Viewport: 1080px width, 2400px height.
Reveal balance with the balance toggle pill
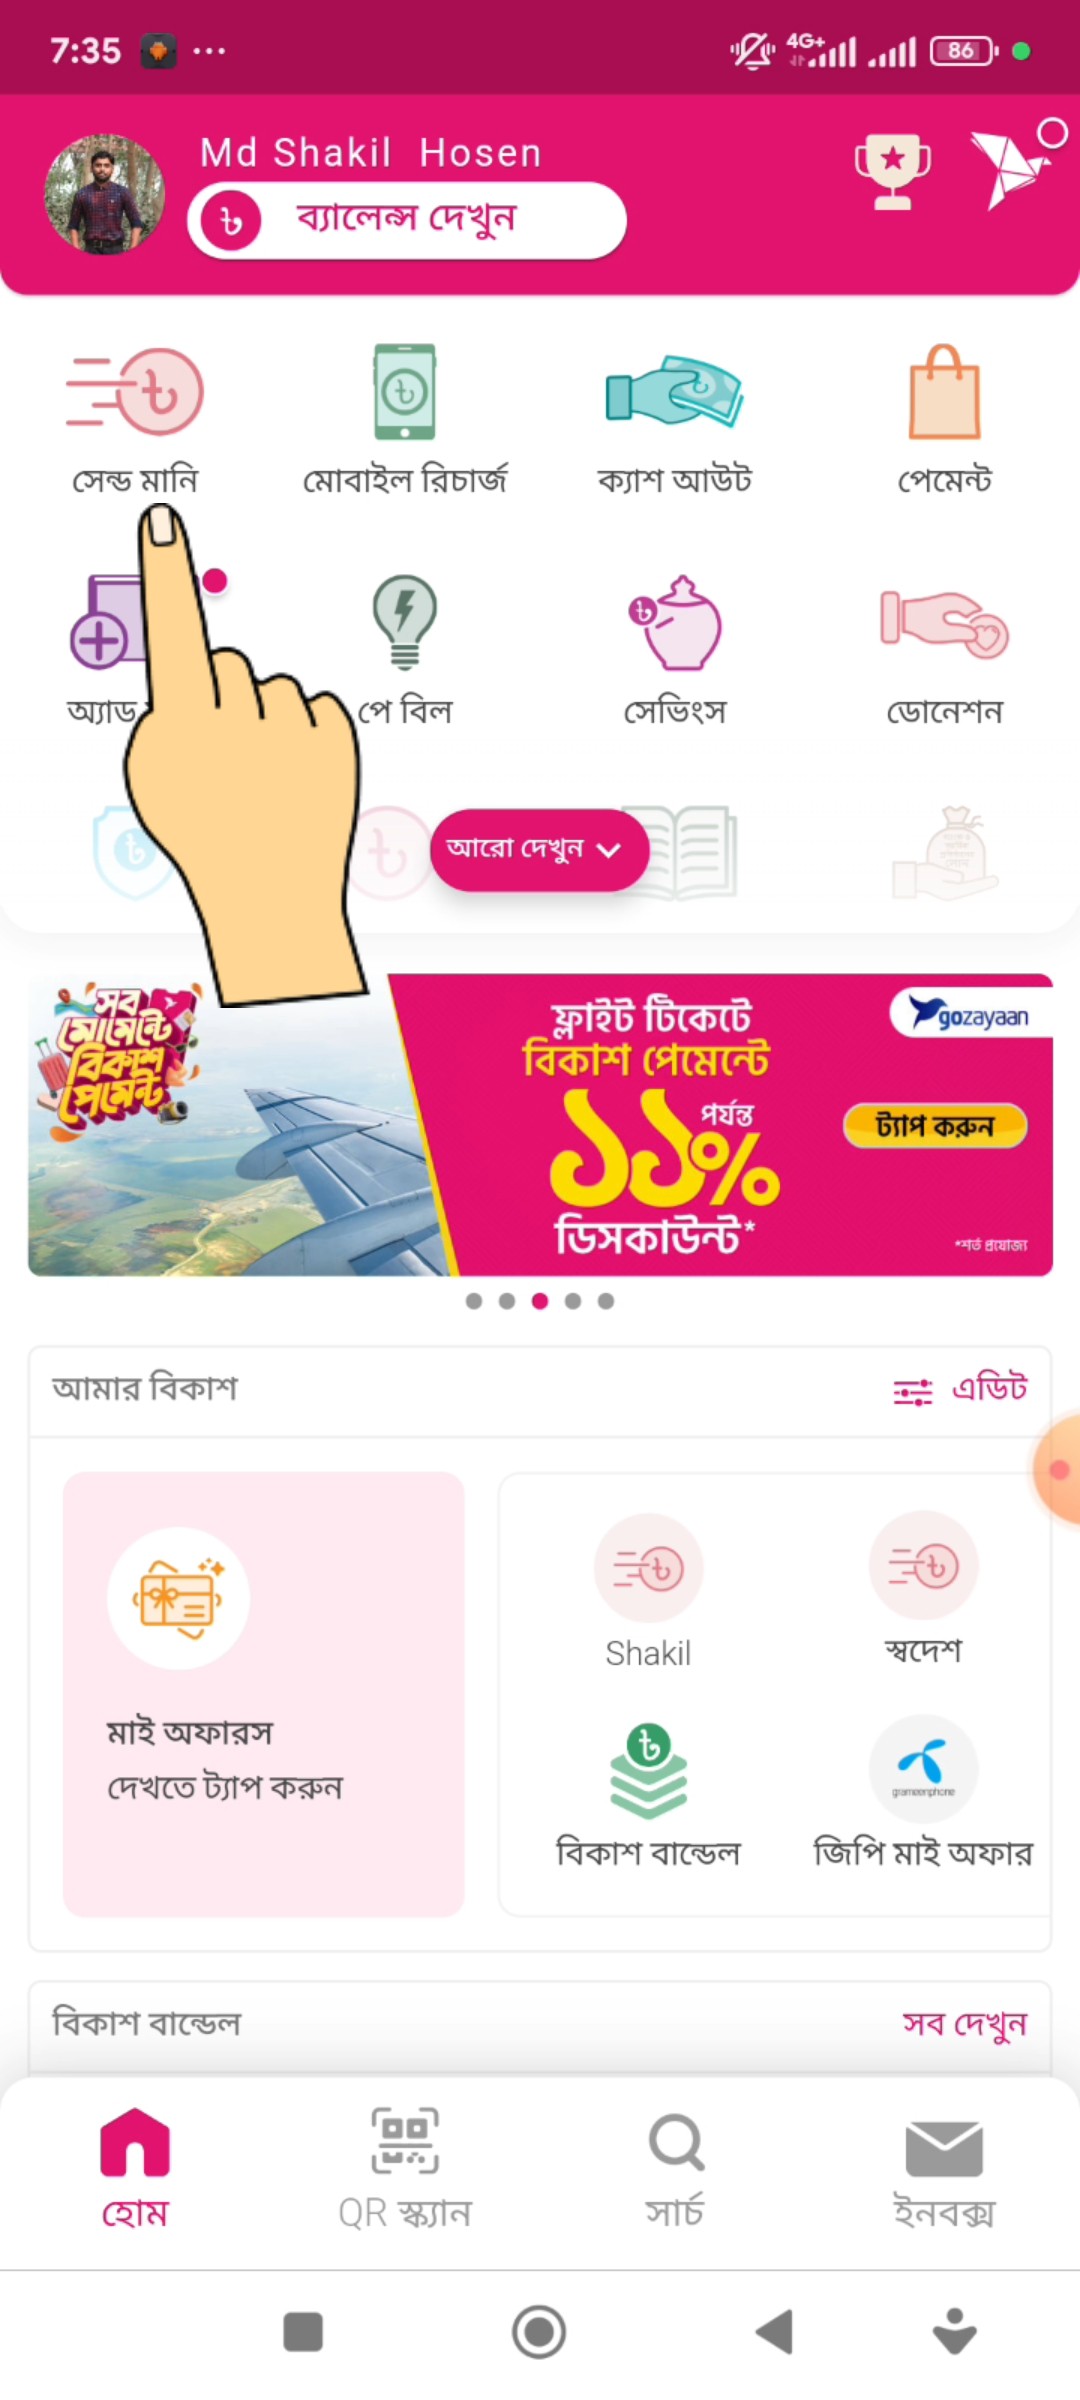tap(407, 220)
